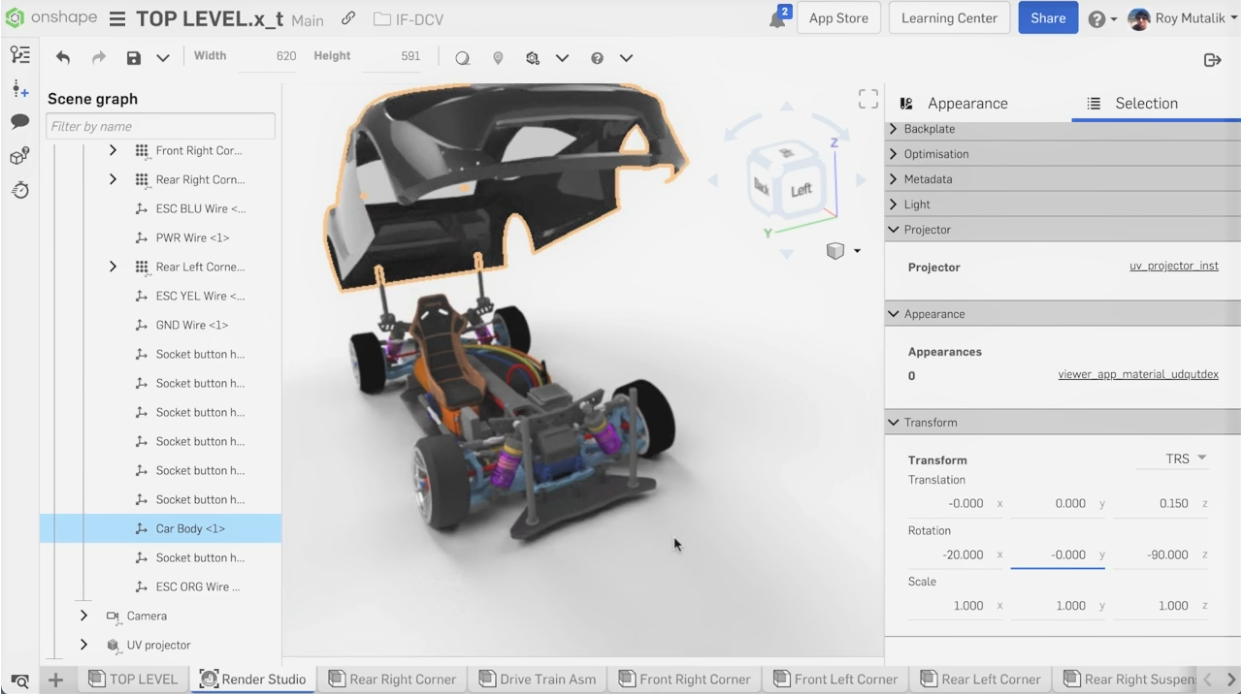Click the Filter by name field

[160, 126]
